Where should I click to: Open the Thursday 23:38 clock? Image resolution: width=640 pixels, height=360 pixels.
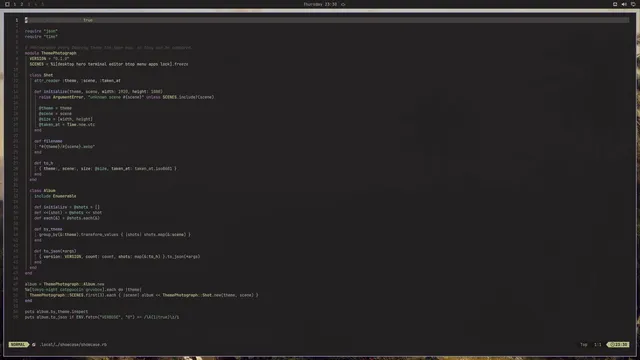coord(320,4)
